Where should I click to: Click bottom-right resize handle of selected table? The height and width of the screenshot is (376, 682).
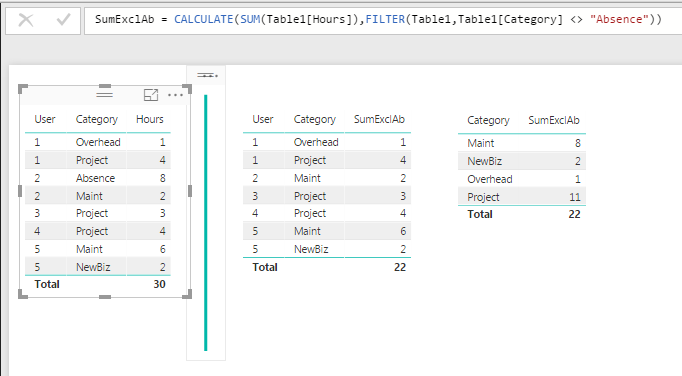[x=187, y=294]
